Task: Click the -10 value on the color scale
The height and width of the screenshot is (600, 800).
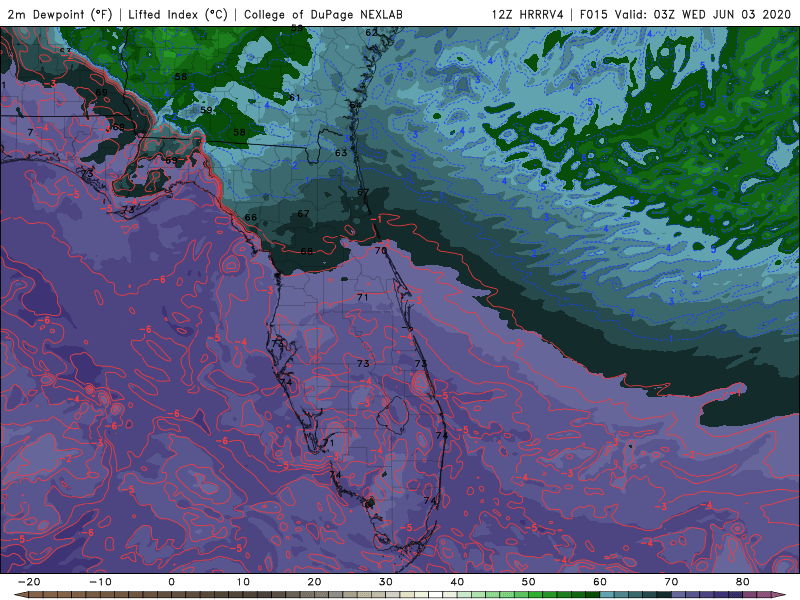Action: pyautogui.click(x=100, y=582)
